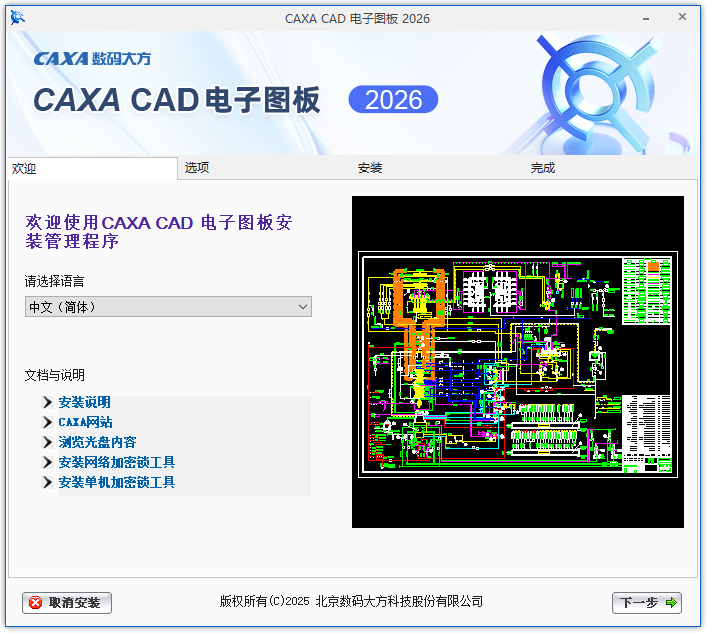Click the CAXA数码大方 brand logo

tap(92, 58)
